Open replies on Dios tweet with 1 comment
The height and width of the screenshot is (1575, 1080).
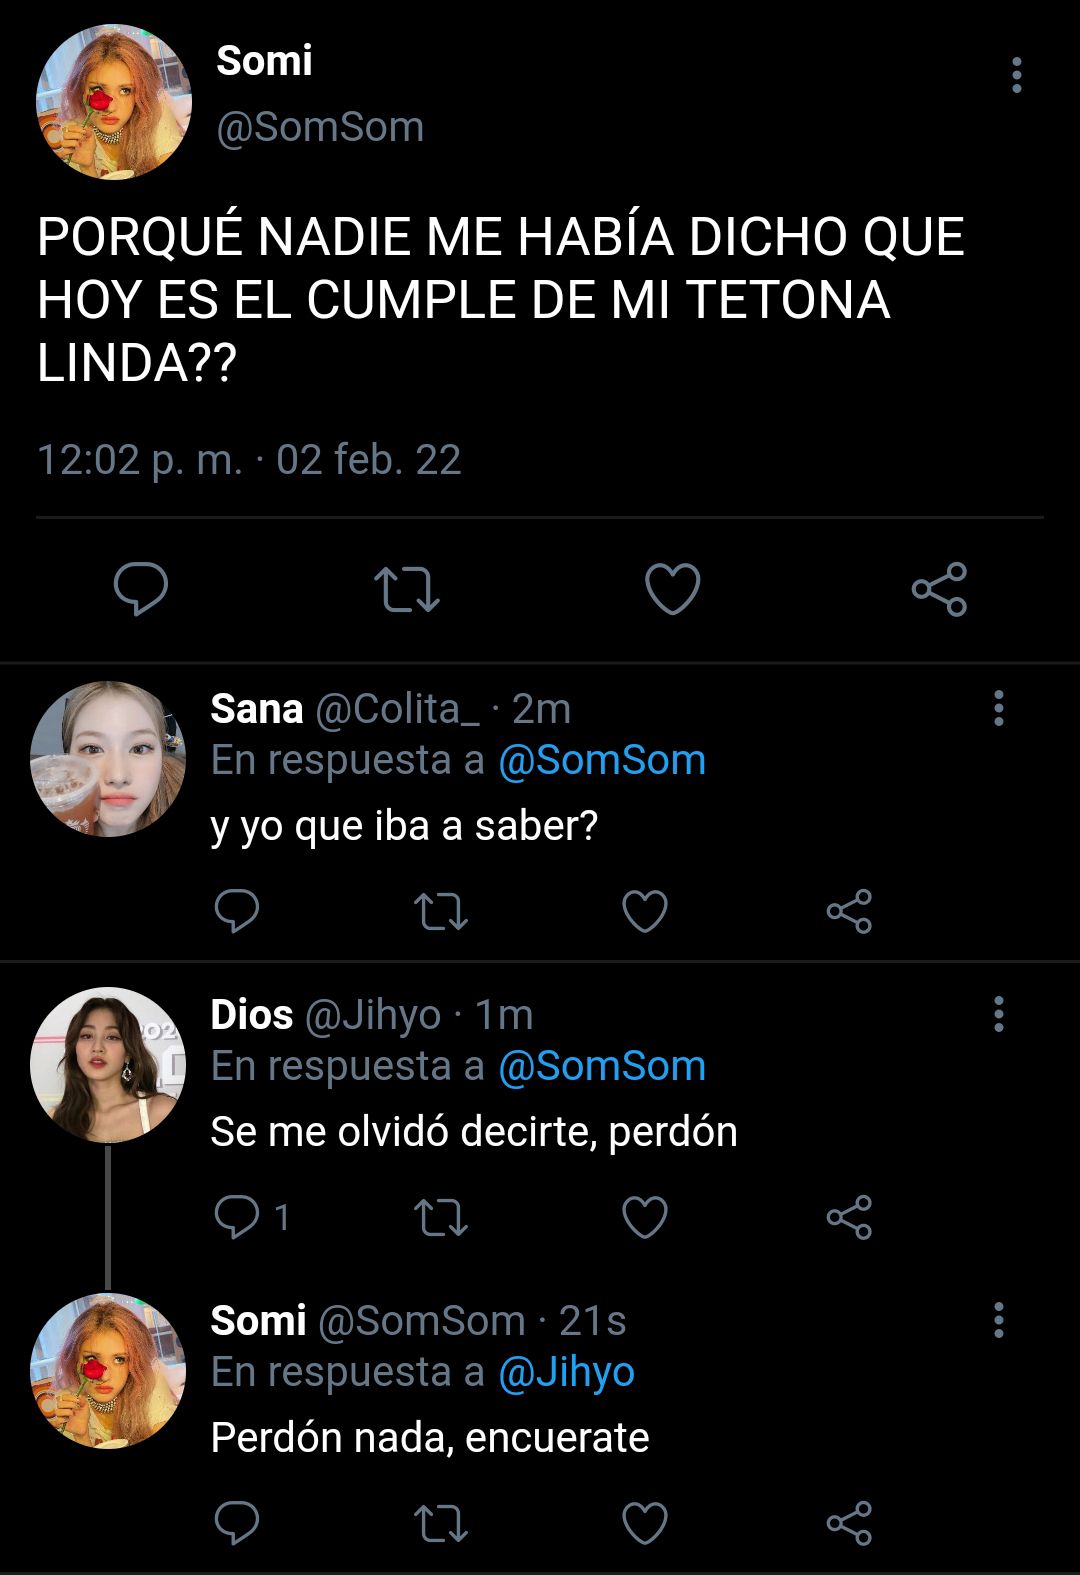coord(252,1217)
